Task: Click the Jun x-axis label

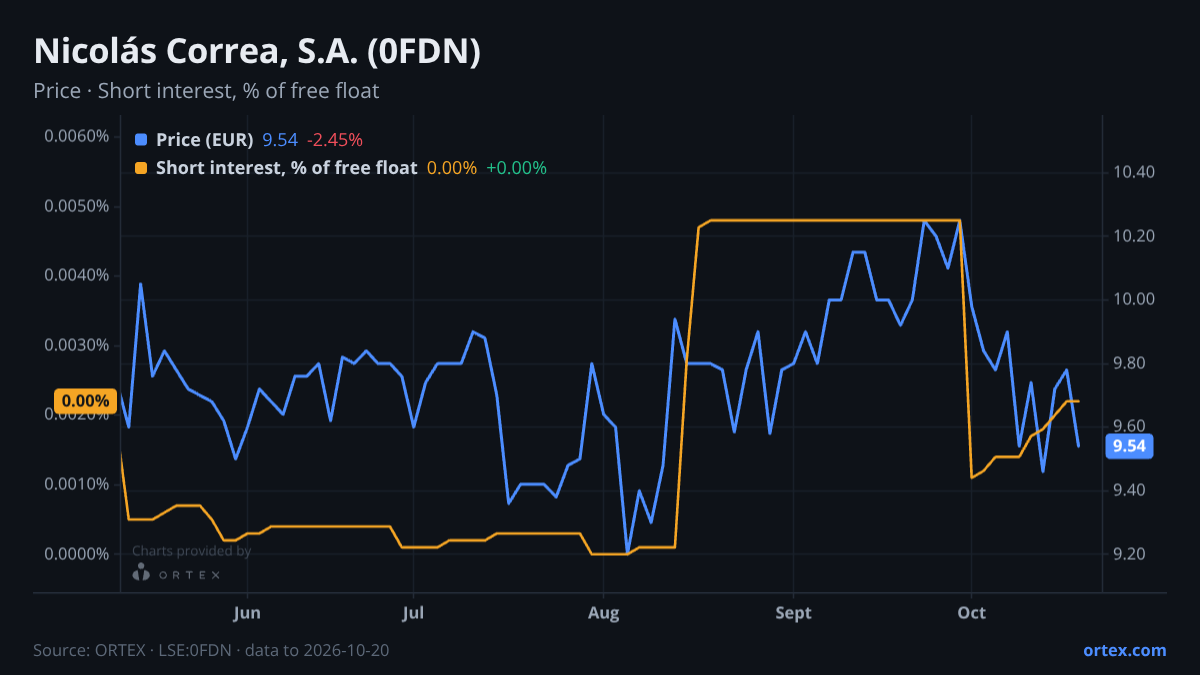Action: coord(246,612)
